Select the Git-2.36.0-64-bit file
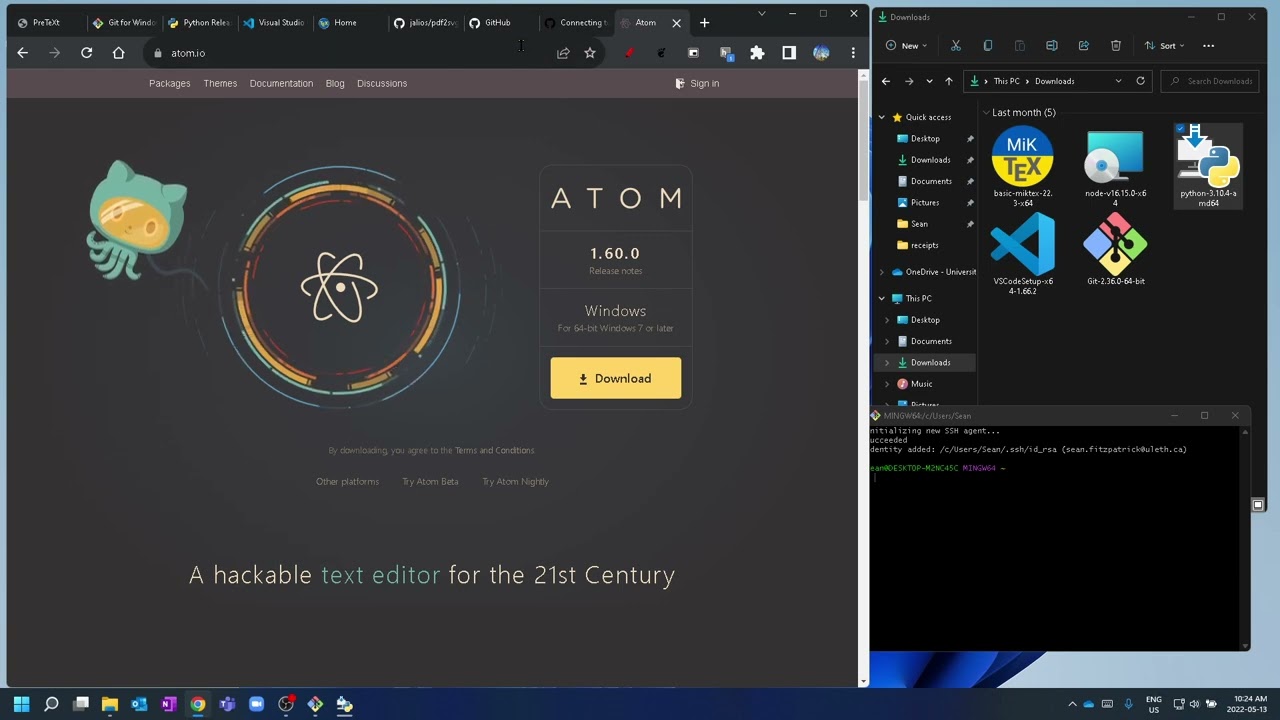This screenshot has width=1280, height=720. click(1115, 250)
